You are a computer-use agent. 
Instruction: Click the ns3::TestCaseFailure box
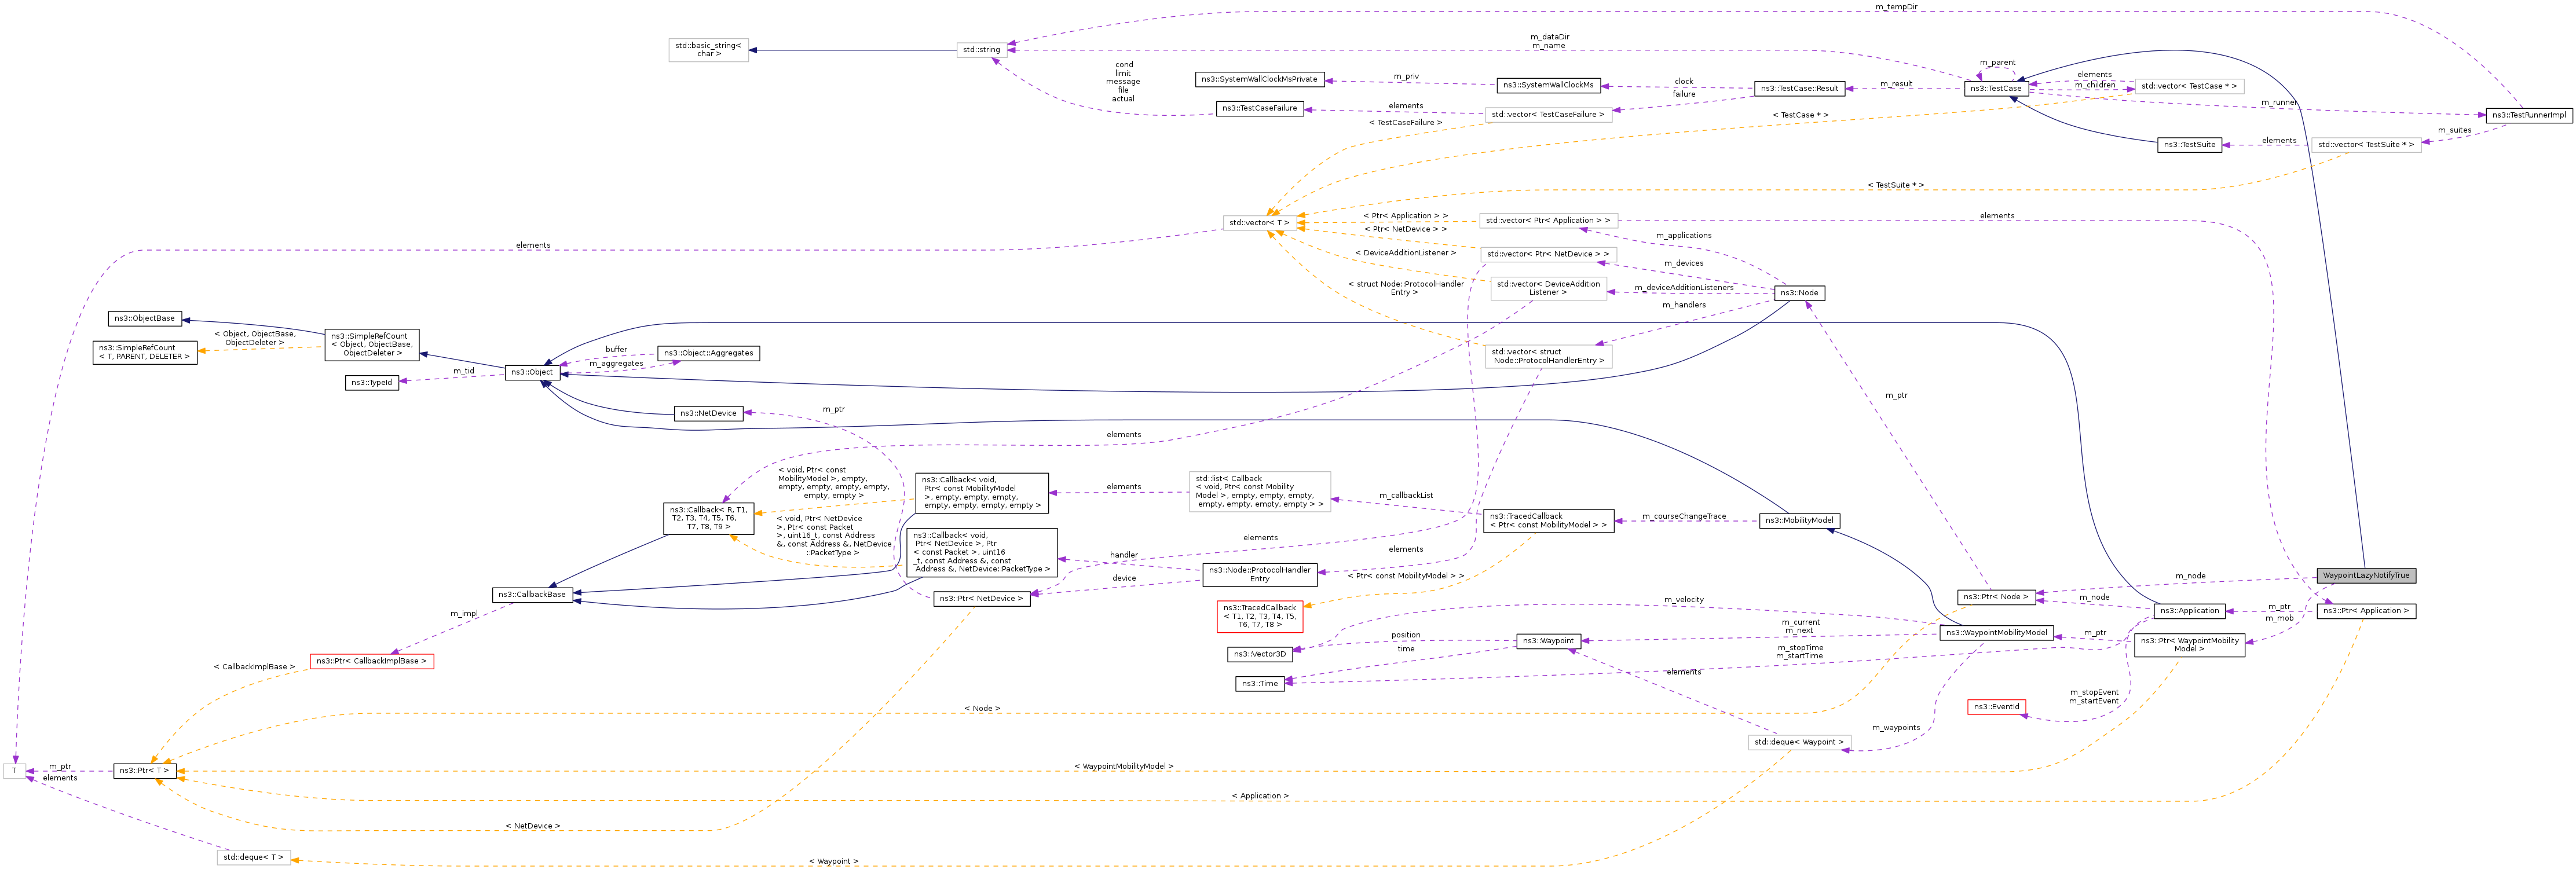[1259, 108]
